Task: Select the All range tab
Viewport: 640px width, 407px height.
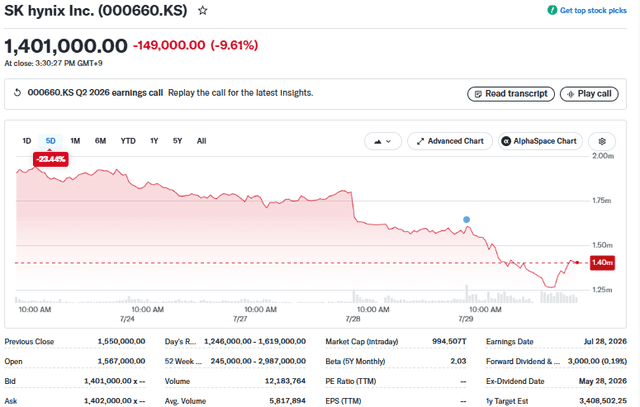Action: pyautogui.click(x=202, y=141)
